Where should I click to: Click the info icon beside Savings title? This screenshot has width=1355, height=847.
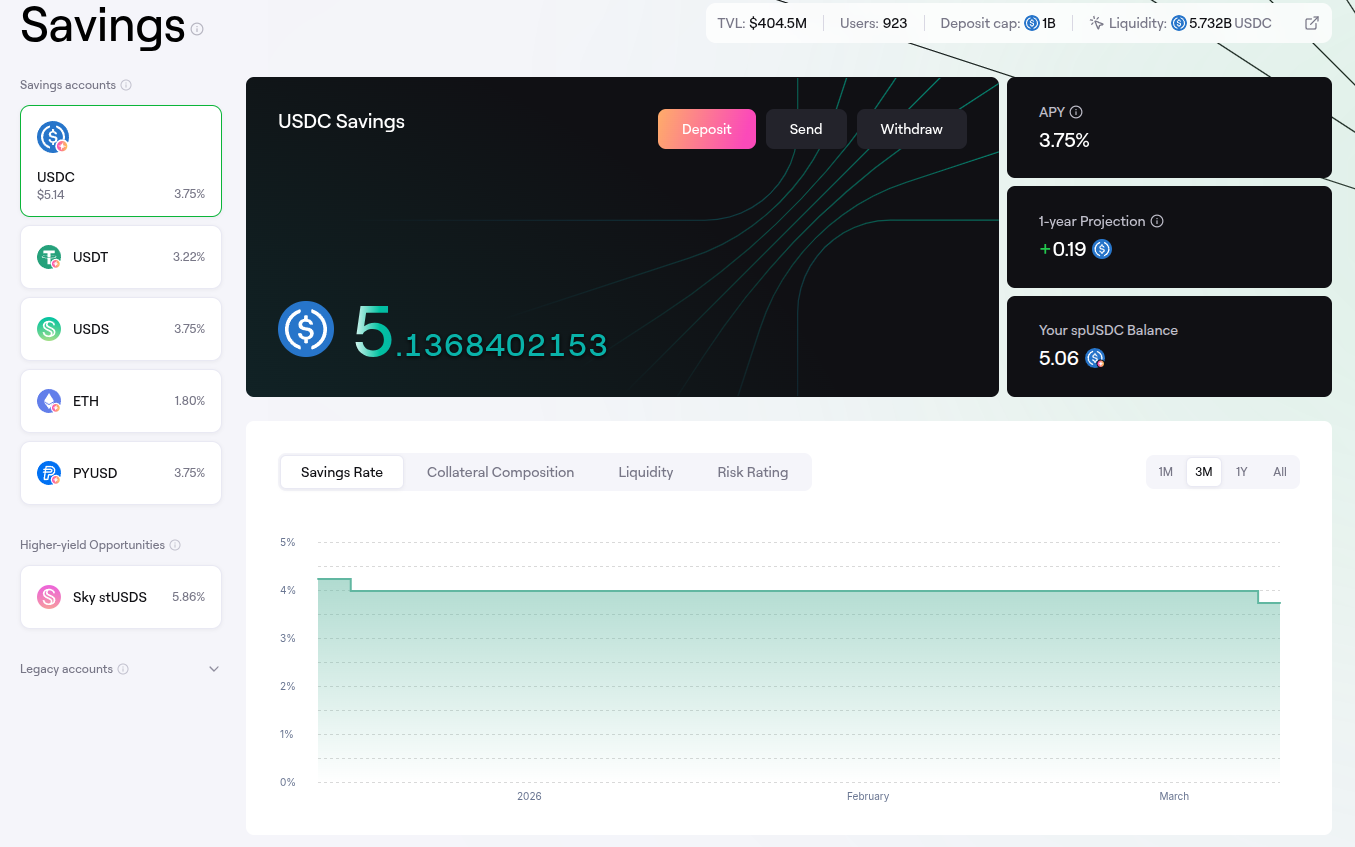197,29
